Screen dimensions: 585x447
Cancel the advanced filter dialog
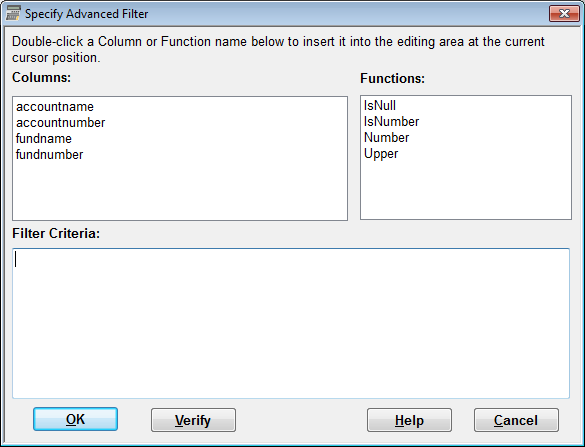(516, 420)
